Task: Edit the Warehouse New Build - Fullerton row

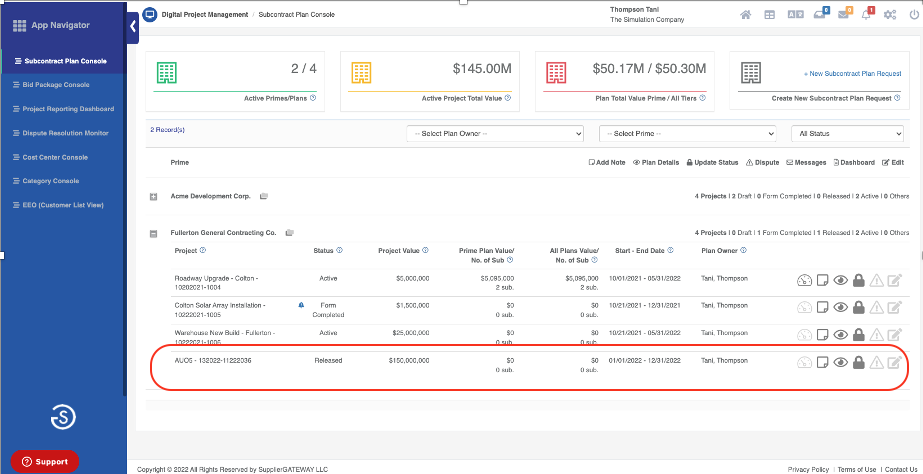Action: (x=895, y=335)
